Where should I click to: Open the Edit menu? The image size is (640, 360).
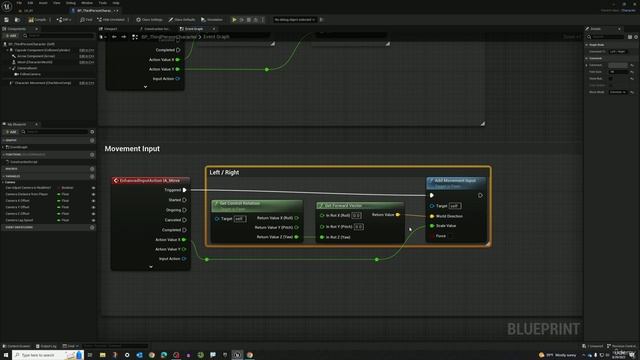coord(30,3)
